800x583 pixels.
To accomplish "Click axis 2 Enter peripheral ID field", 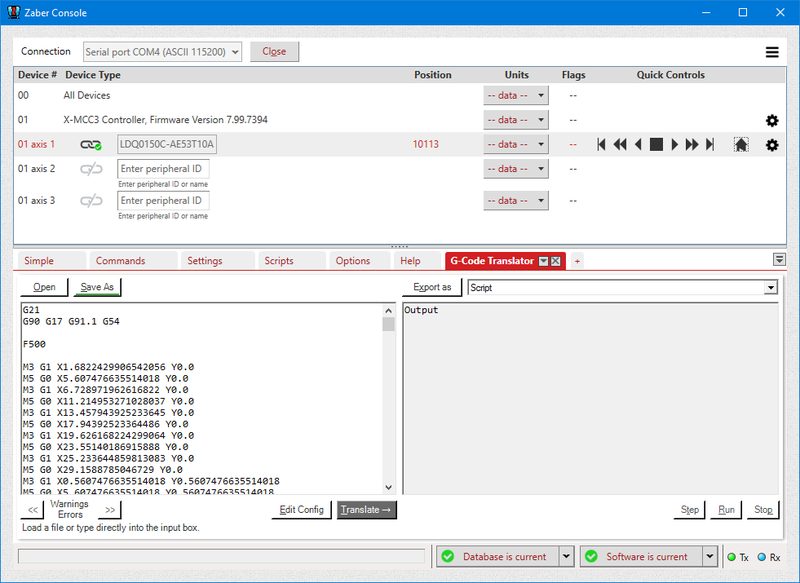I will 163,169.
